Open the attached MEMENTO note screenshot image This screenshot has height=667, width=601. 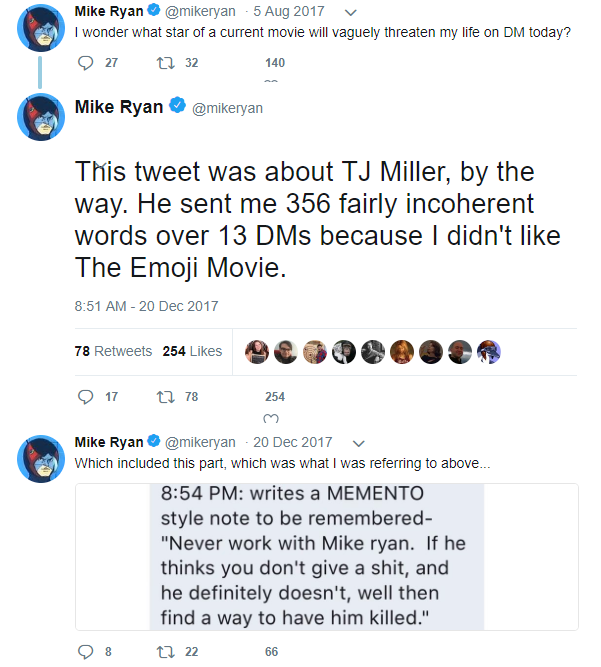[327, 557]
